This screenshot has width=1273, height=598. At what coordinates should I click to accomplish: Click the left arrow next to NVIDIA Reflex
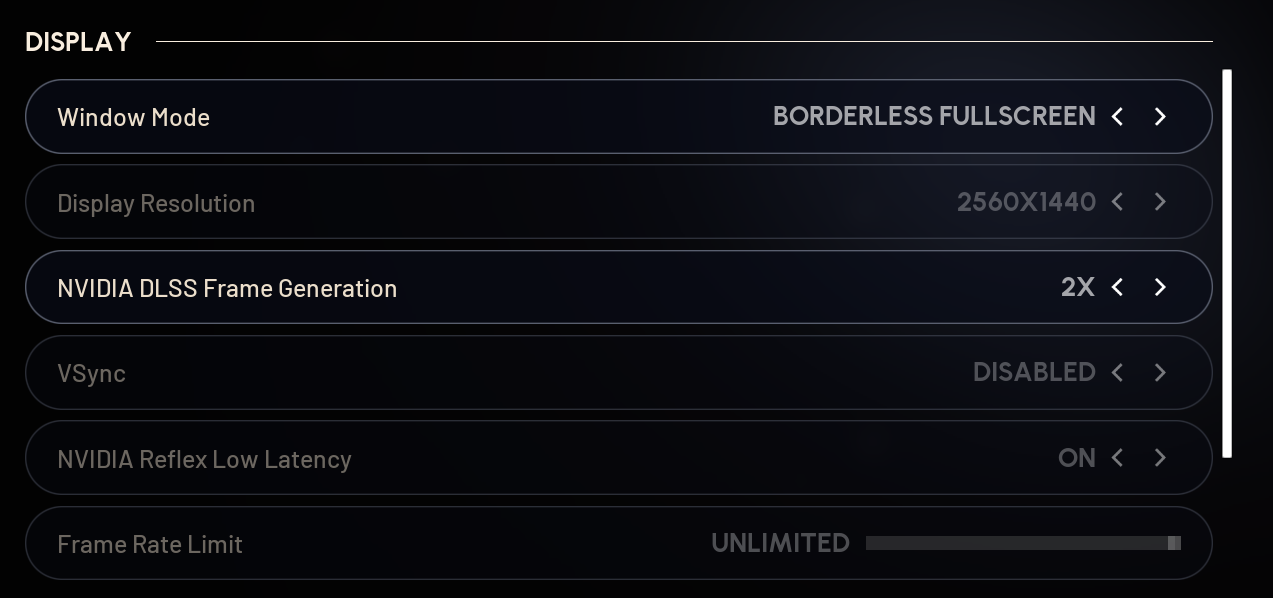point(1117,458)
